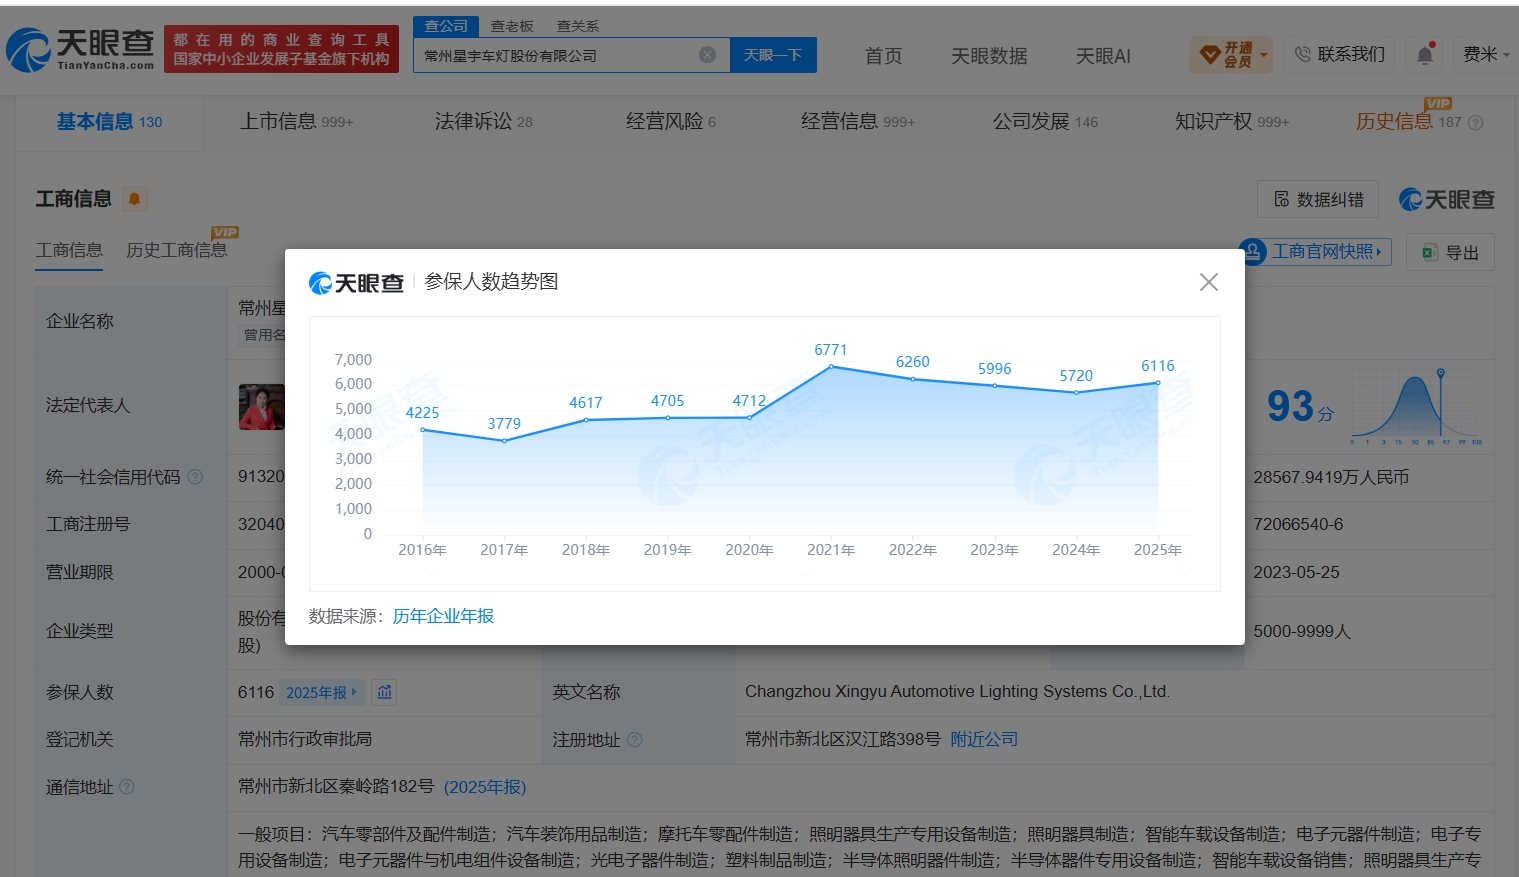1519x877 pixels.
Task: Click the 2022年 data point 6260
Action: point(913,379)
